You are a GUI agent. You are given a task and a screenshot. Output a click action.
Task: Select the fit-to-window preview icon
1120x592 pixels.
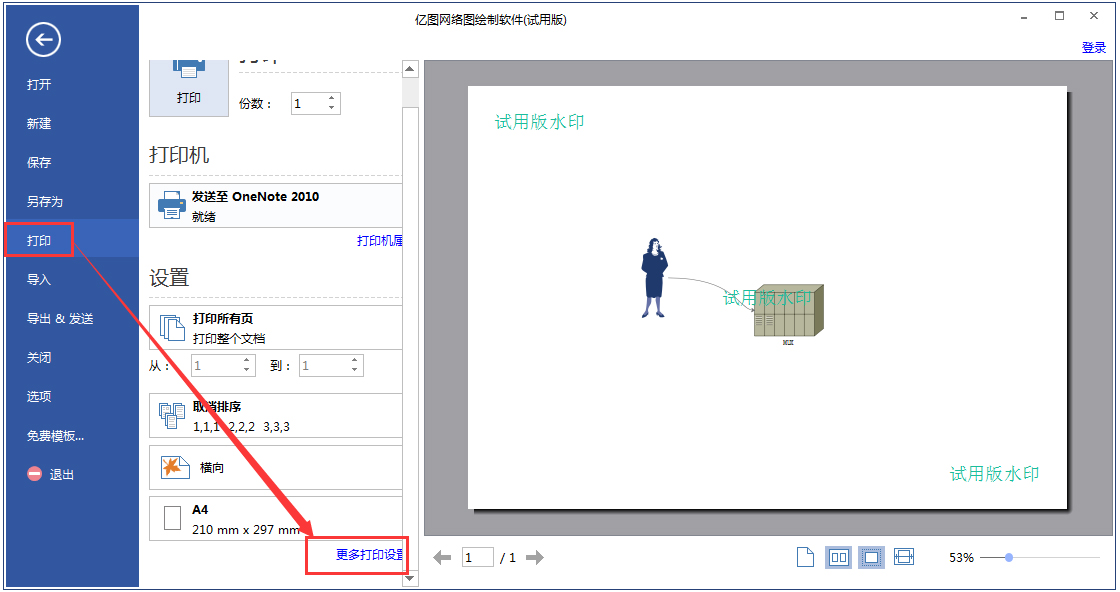coord(871,556)
